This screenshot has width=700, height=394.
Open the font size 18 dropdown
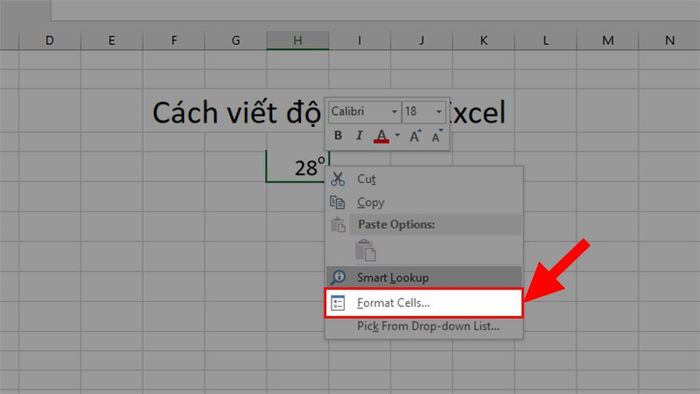pyautogui.click(x=439, y=112)
